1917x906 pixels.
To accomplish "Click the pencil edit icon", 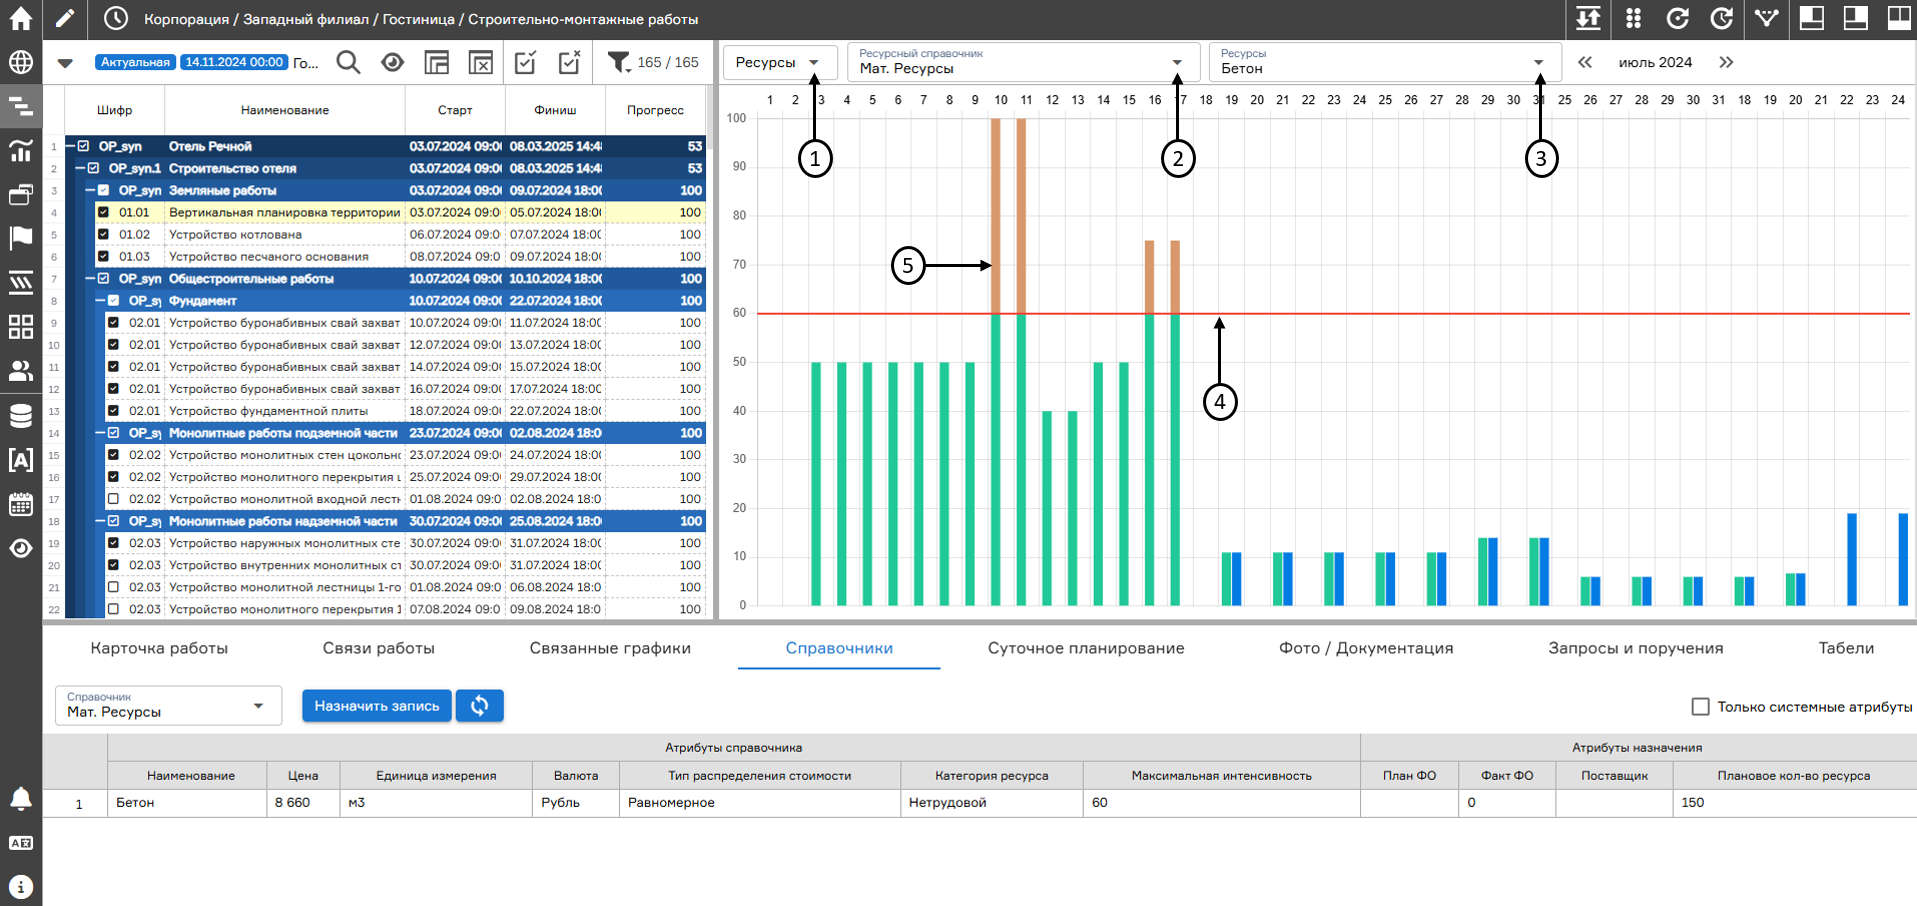I will [x=65, y=18].
